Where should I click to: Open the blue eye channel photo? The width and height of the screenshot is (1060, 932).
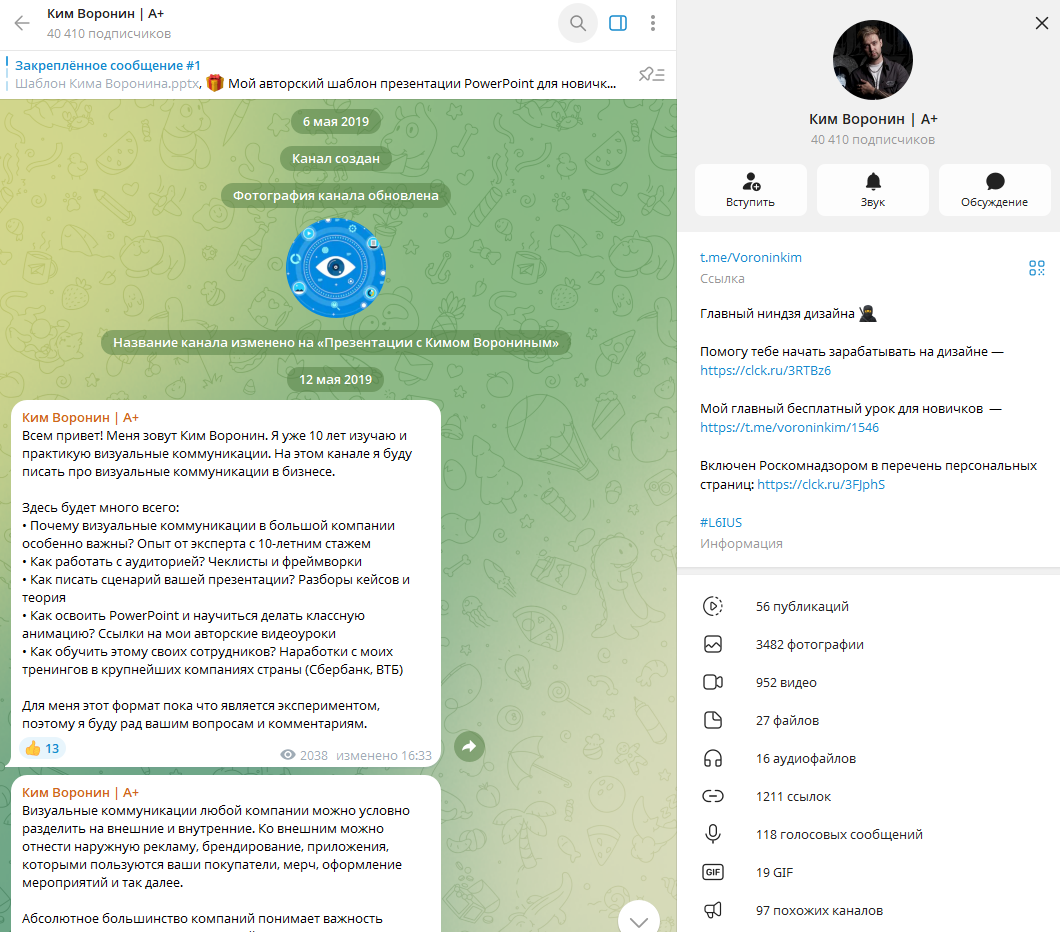336,268
